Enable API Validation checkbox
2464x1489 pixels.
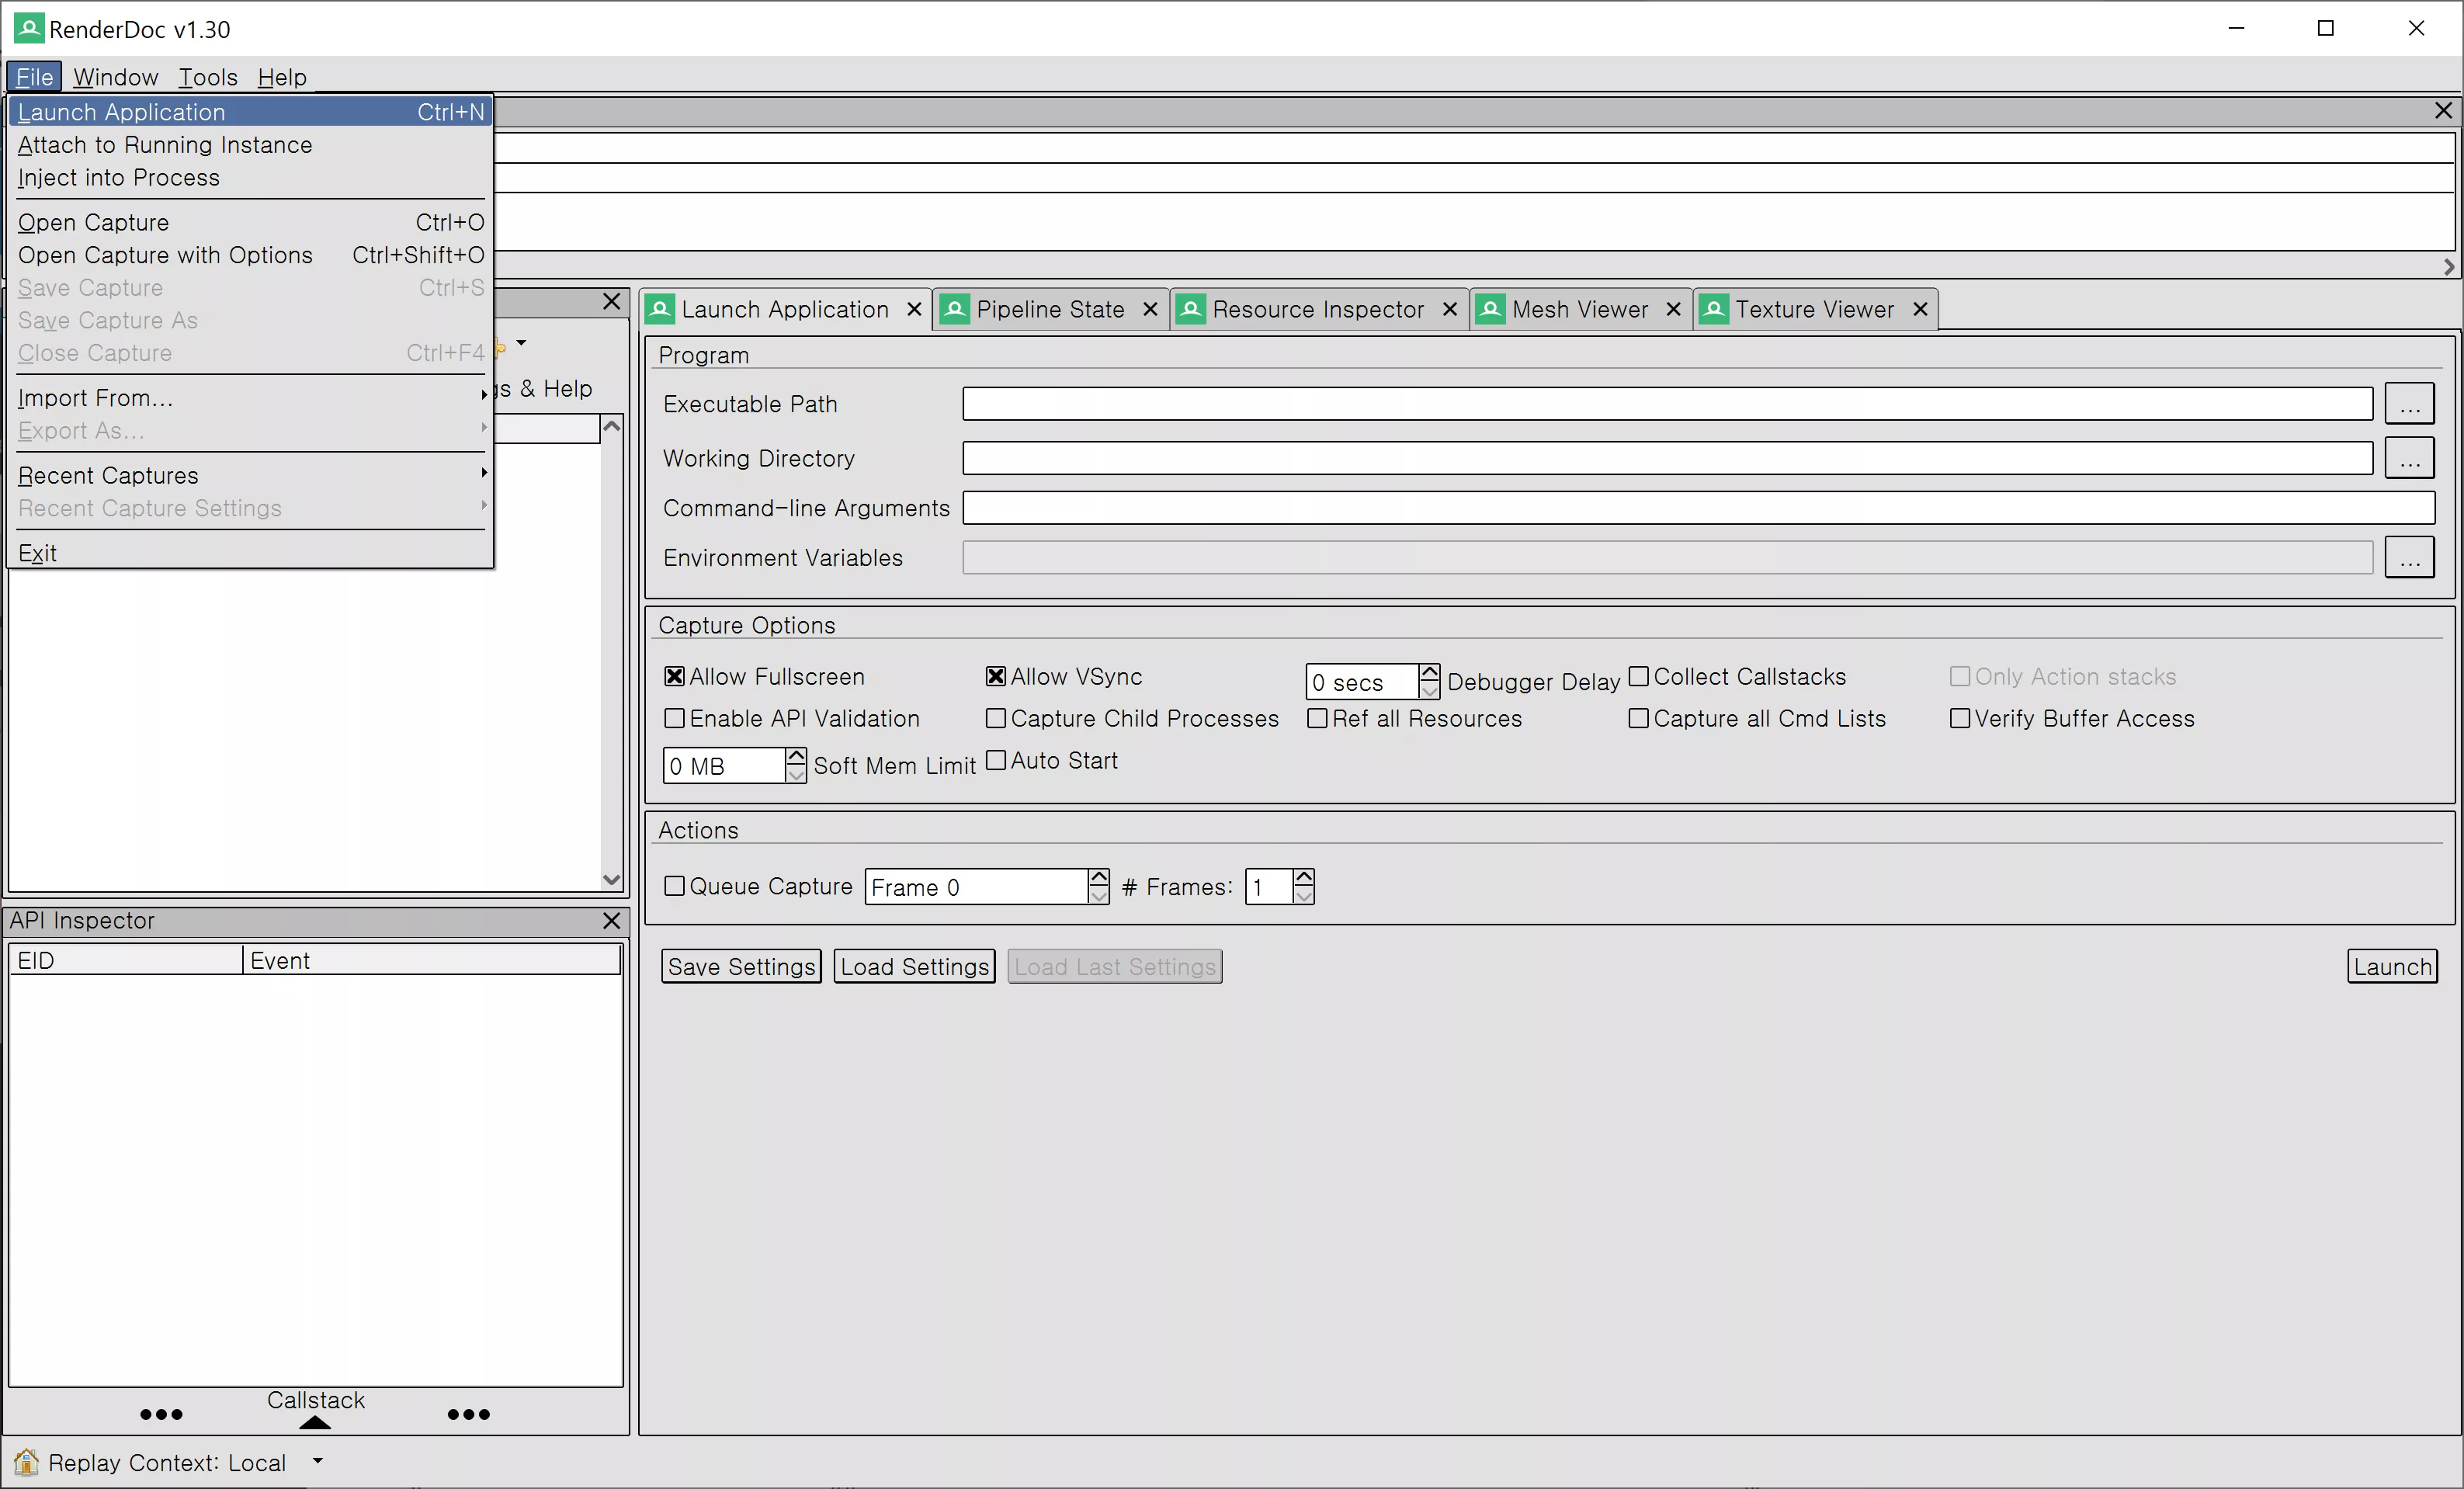[674, 719]
